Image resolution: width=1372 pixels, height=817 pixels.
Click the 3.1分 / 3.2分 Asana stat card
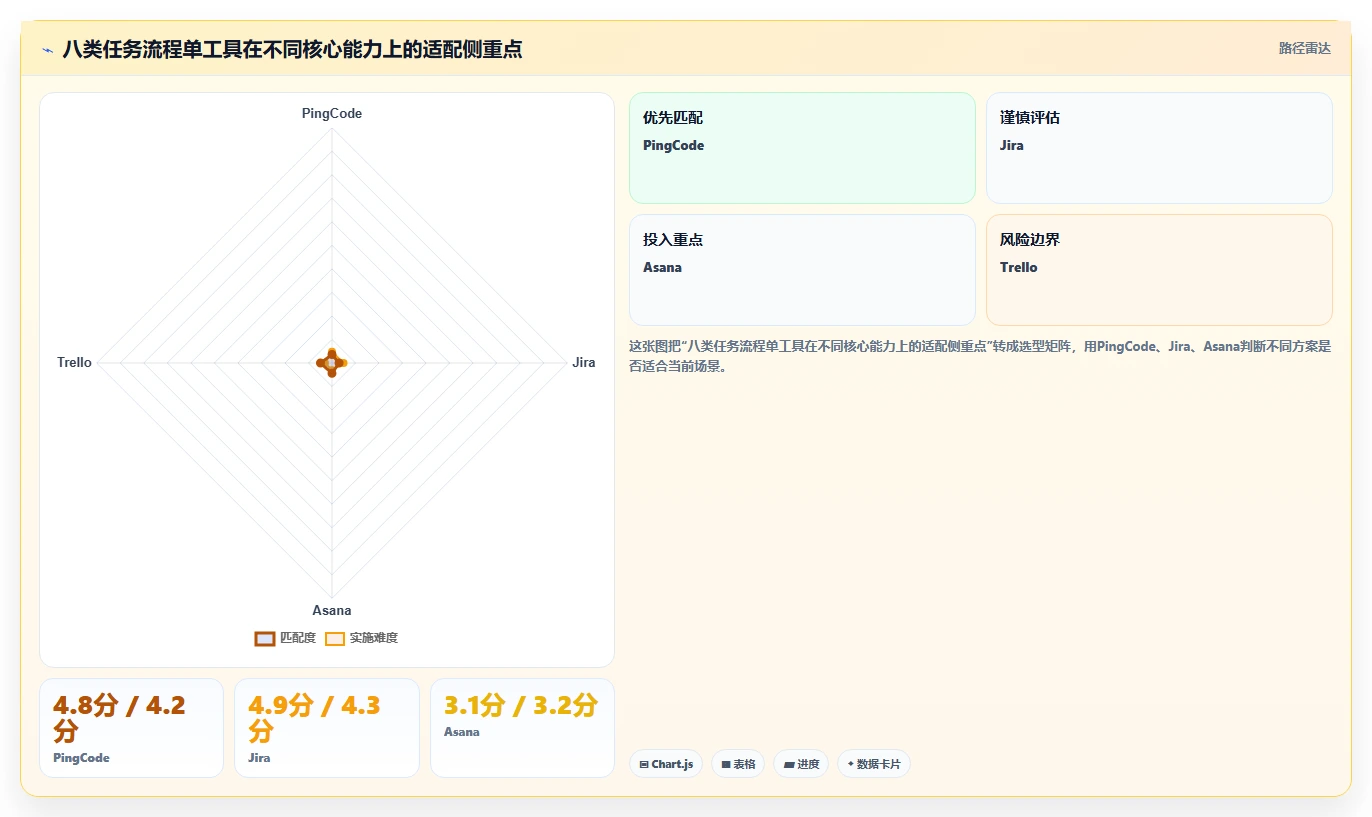522,728
